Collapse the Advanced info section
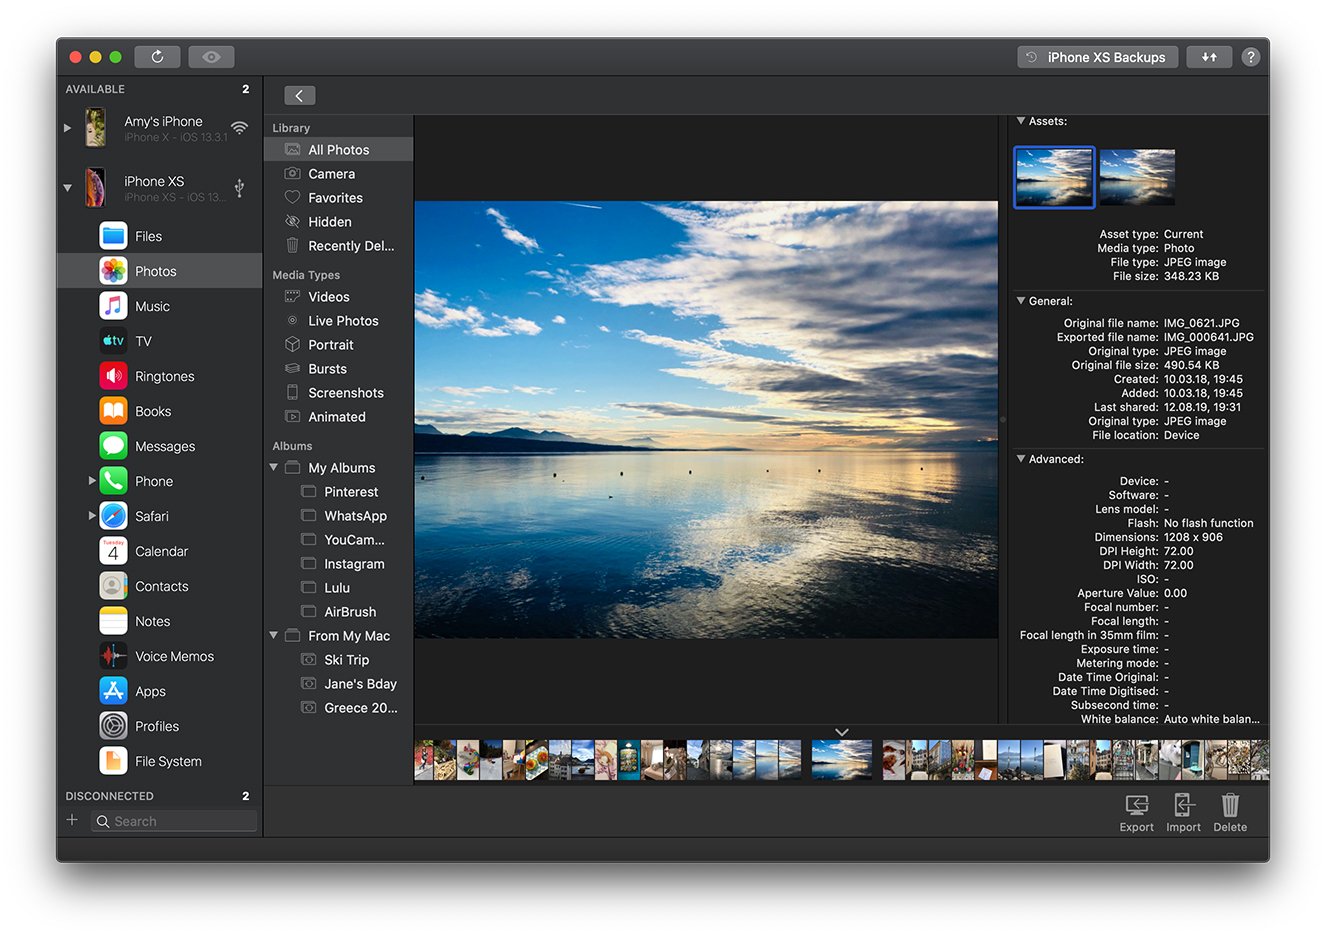Viewport: 1325px width, 936px height. click(x=1019, y=458)
